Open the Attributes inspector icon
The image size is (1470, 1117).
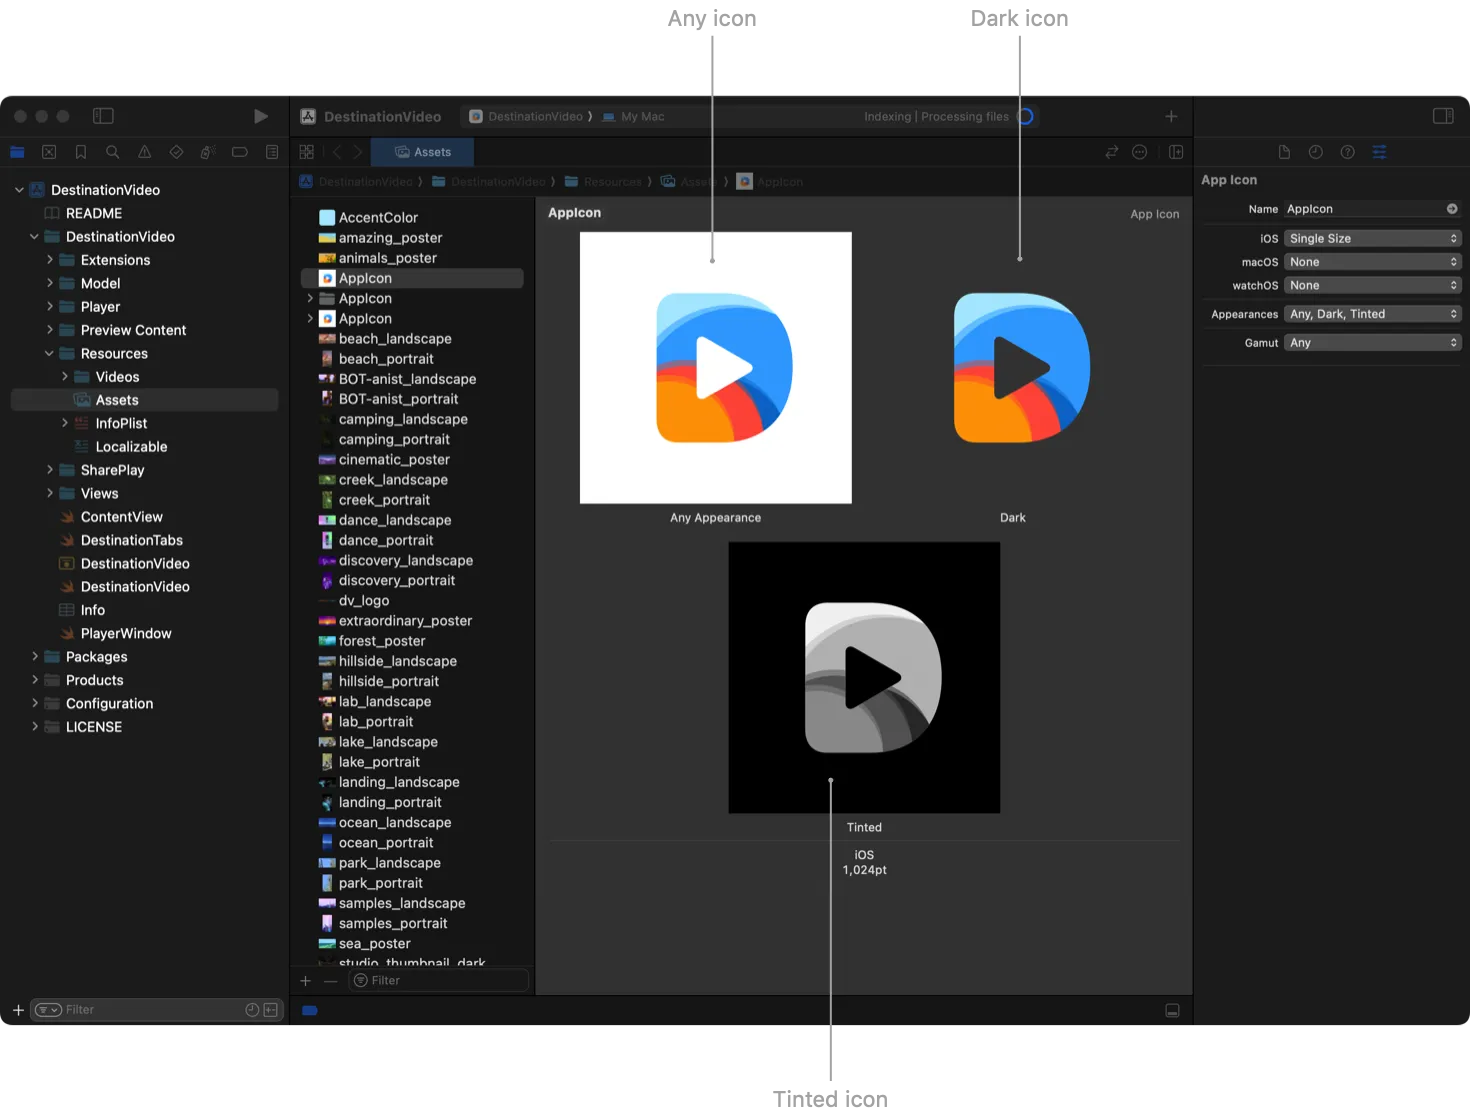(x=1379, y=152)
